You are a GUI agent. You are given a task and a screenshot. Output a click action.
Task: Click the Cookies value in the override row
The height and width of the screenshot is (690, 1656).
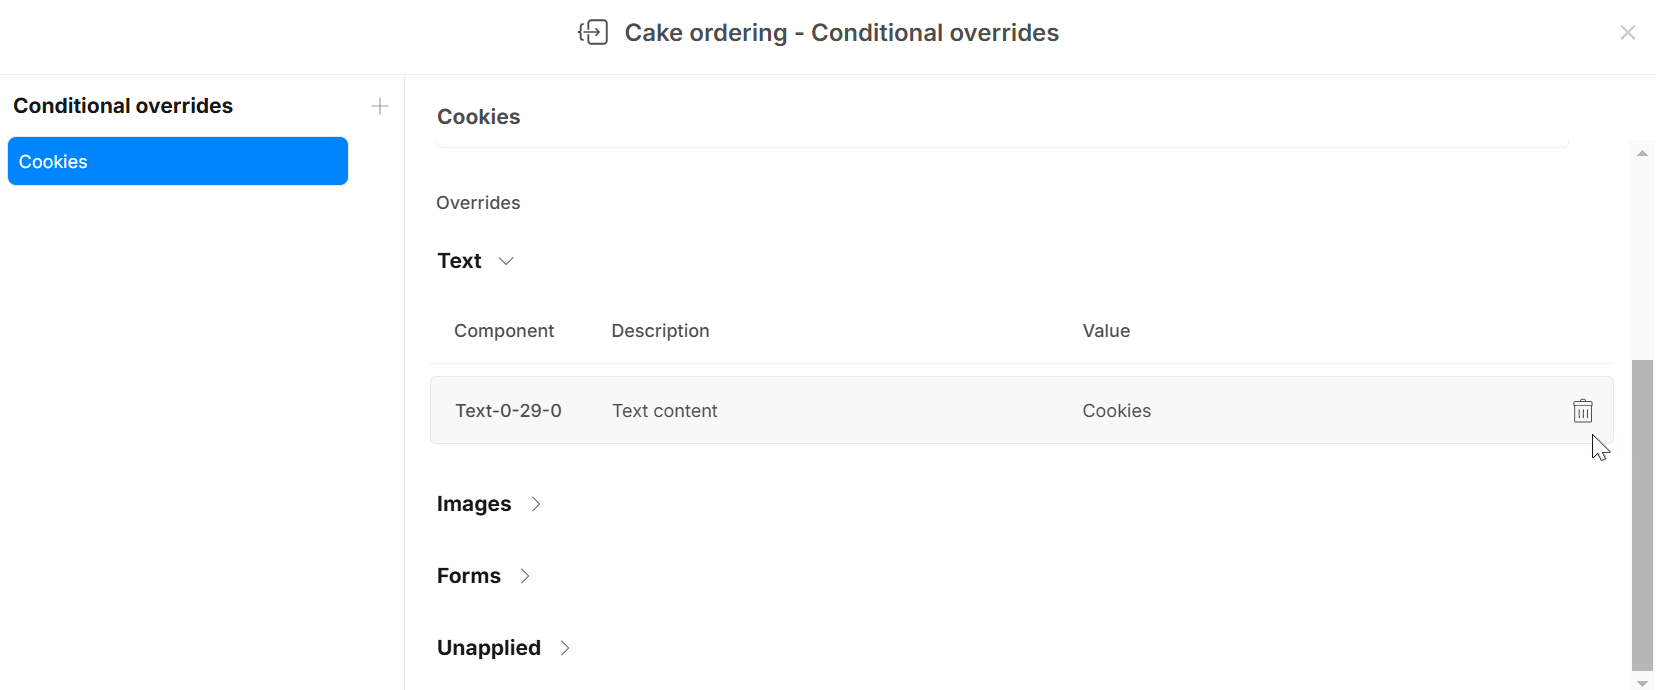tap(1116, 411)
